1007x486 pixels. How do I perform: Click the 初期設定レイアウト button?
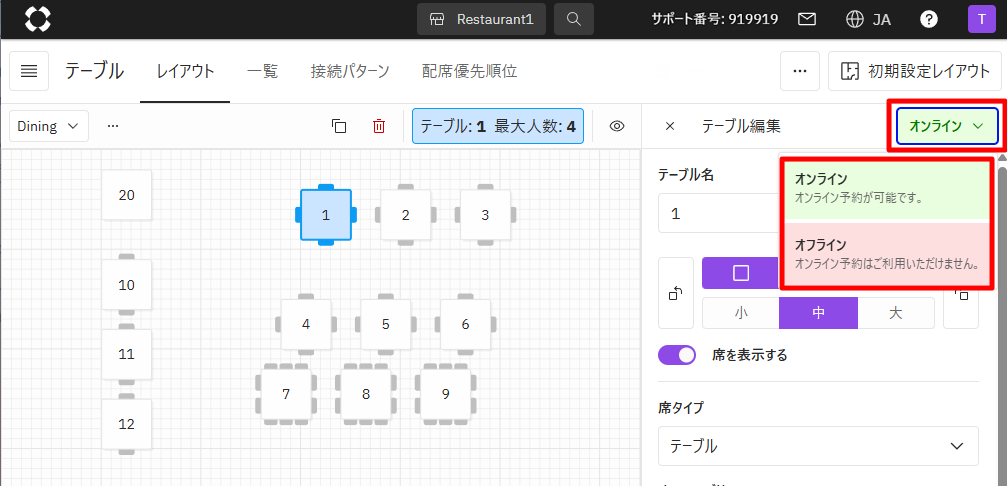917,71
